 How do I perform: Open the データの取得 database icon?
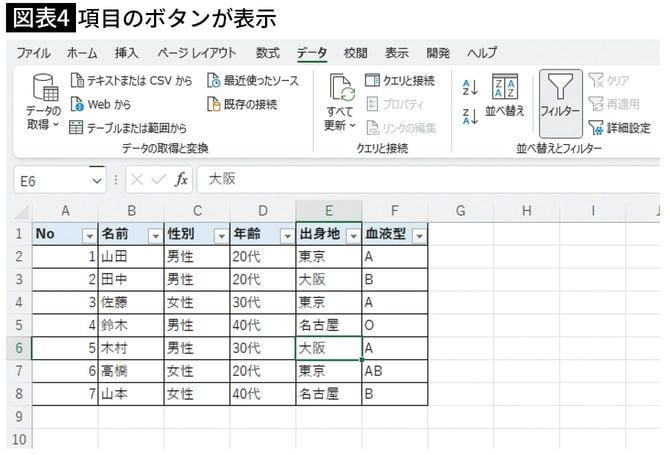45,87
